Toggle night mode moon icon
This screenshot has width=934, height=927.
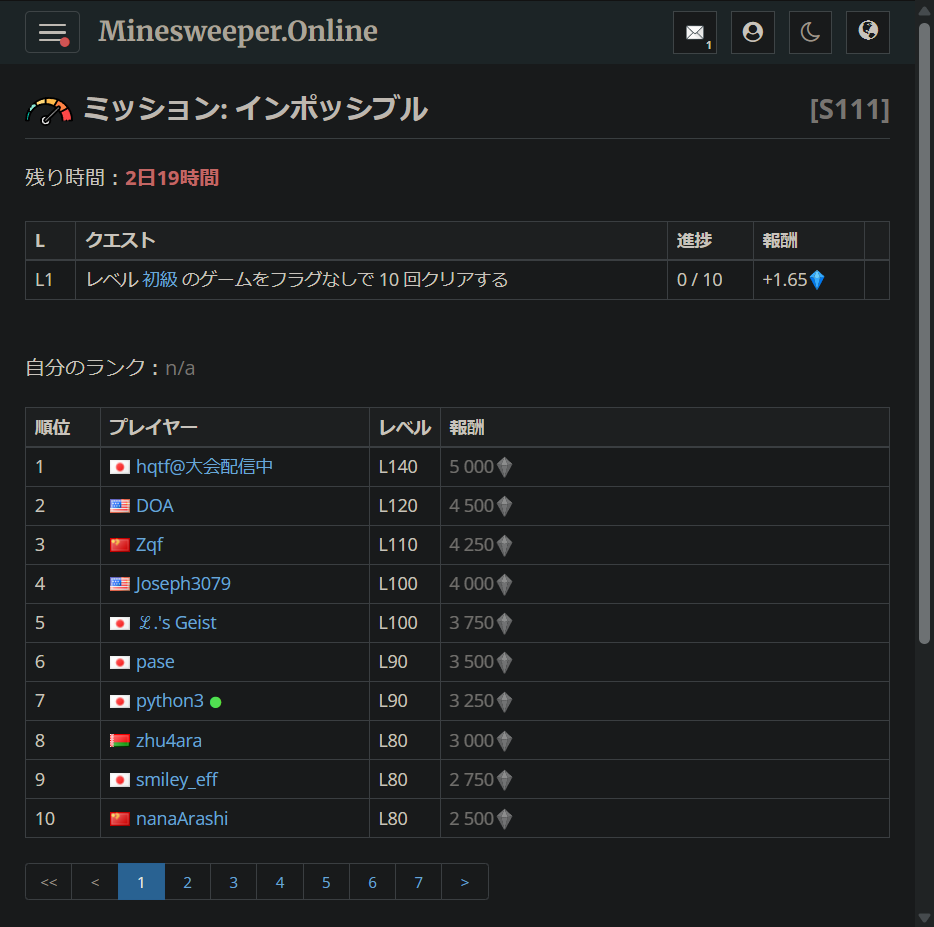click(810, 32)
